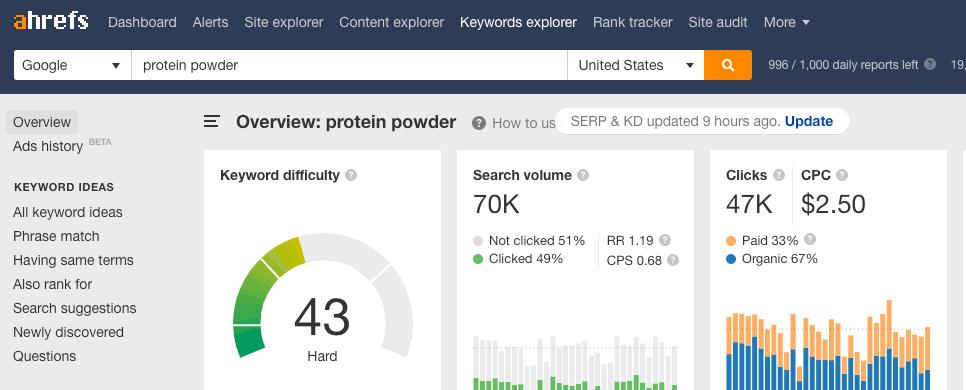
Task: Open the United States country dropdown
Action: pos(635,65)
